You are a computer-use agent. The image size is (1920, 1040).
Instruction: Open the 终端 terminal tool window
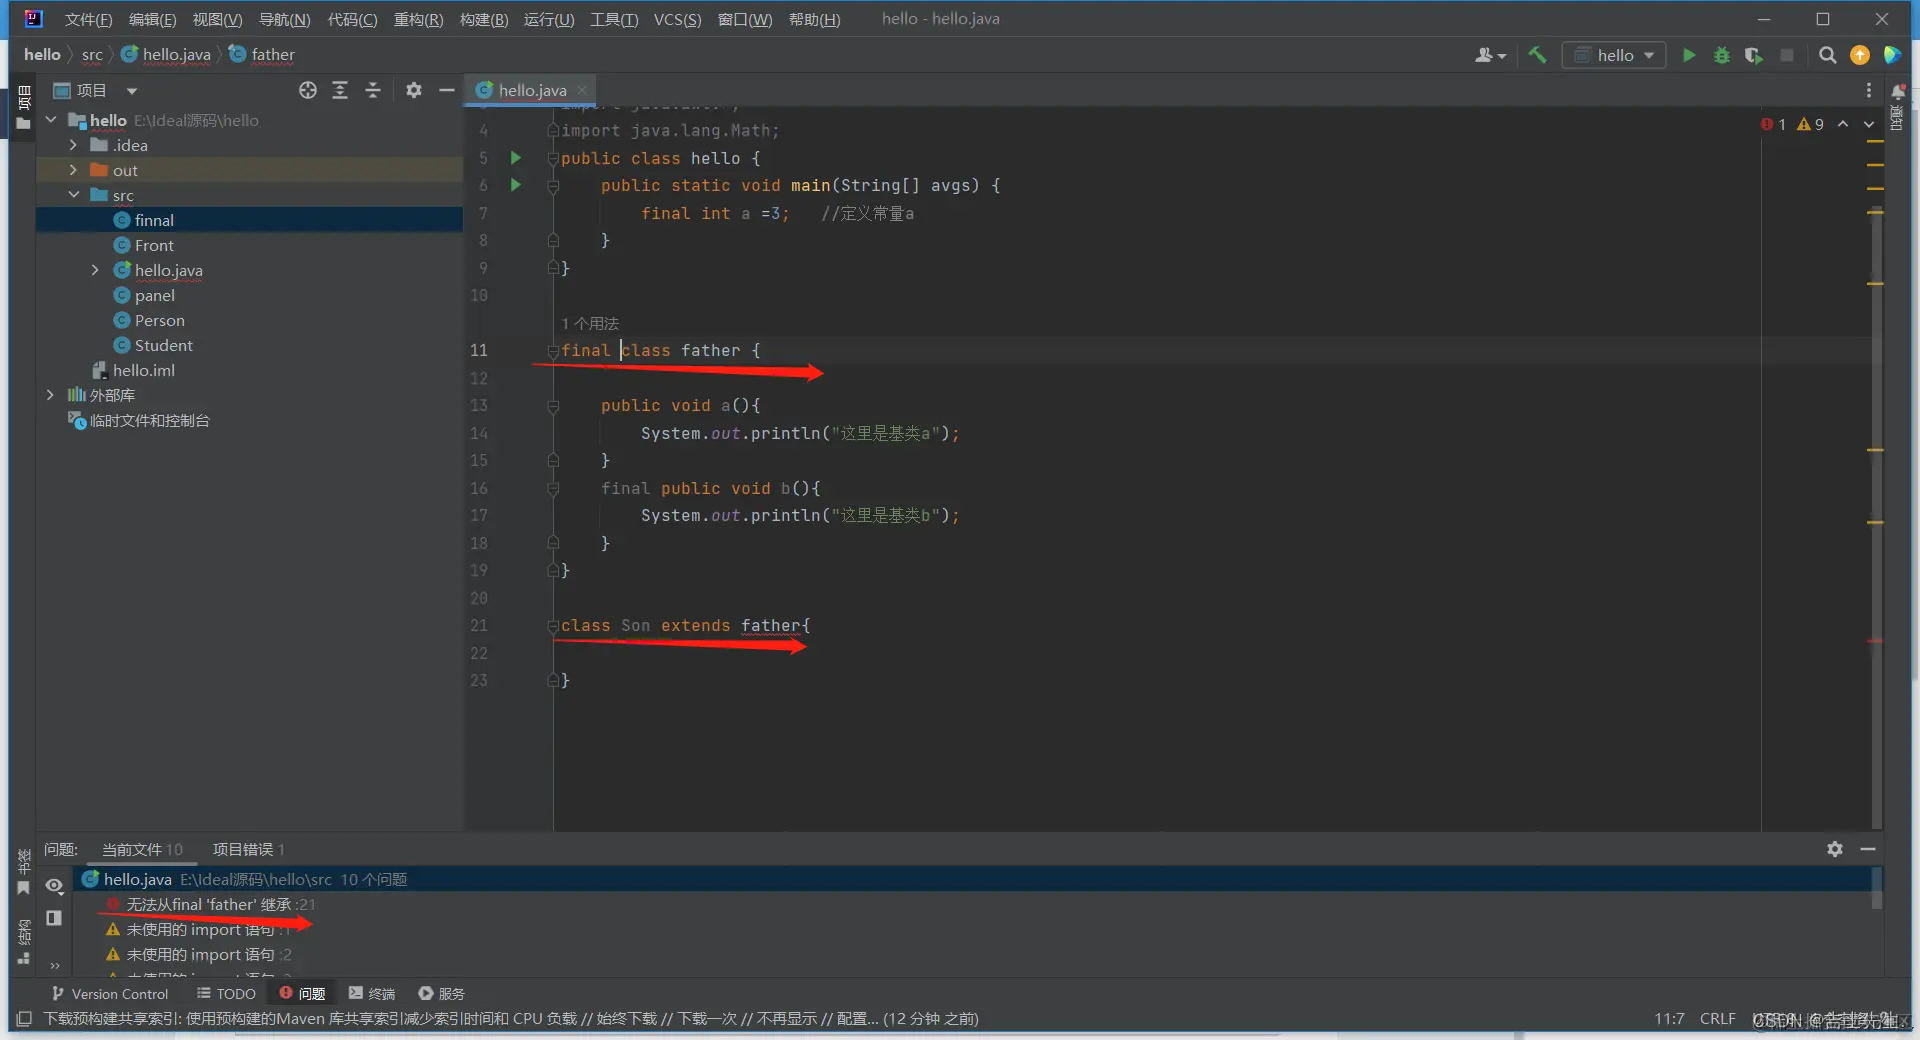click(372, 994)
